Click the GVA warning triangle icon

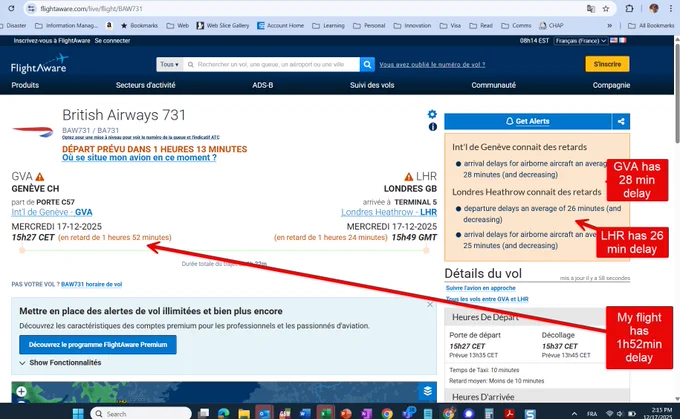pos(40,177)
